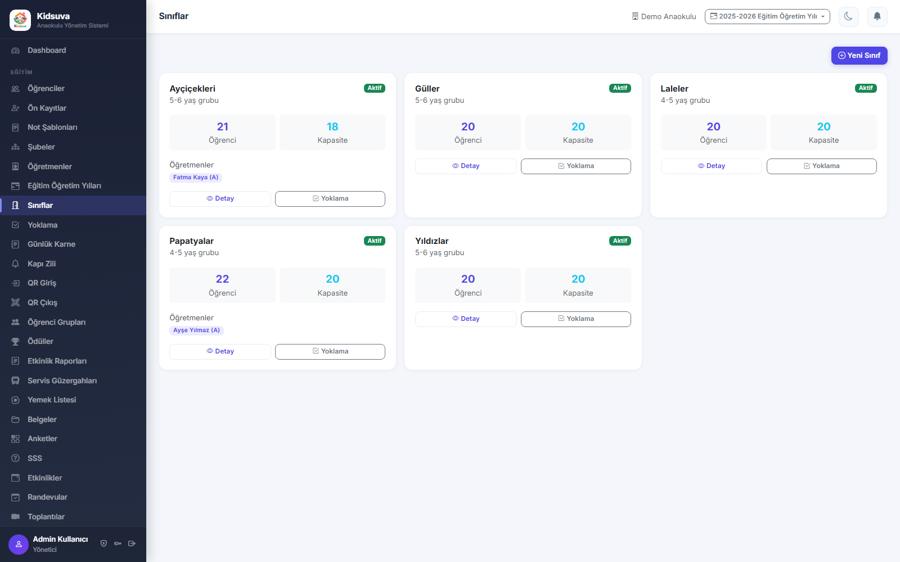The image size is (900, 562).
Task: Open Randevular menu item
Action: click(73, 497)
